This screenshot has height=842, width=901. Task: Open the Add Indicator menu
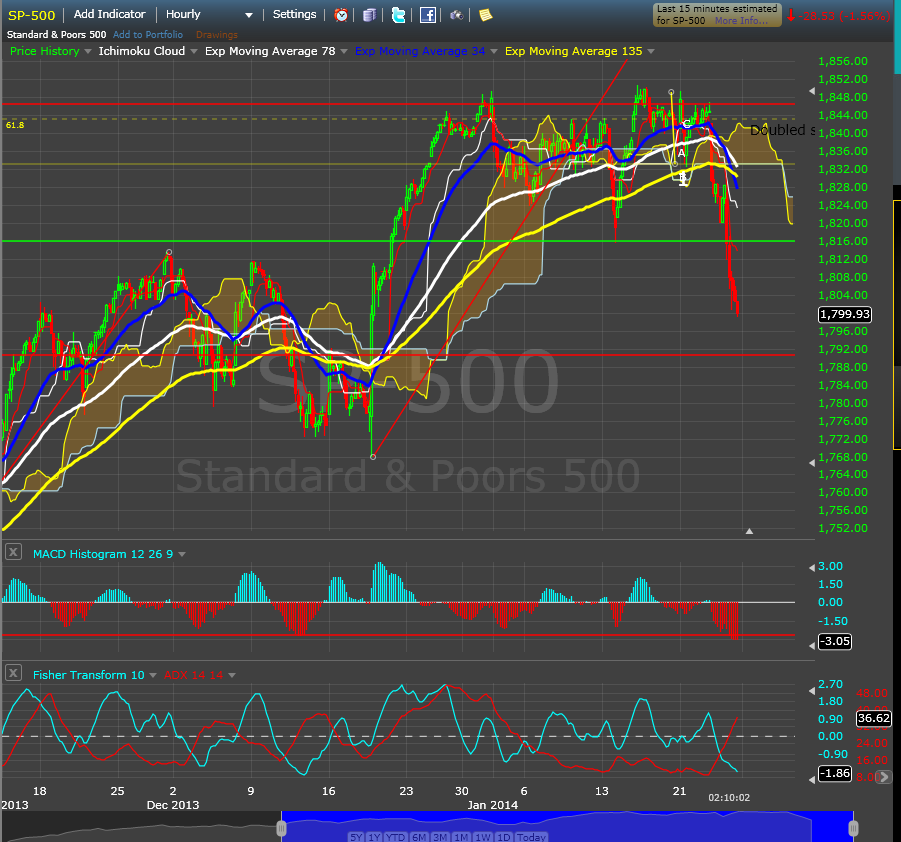tap(110, 14)
